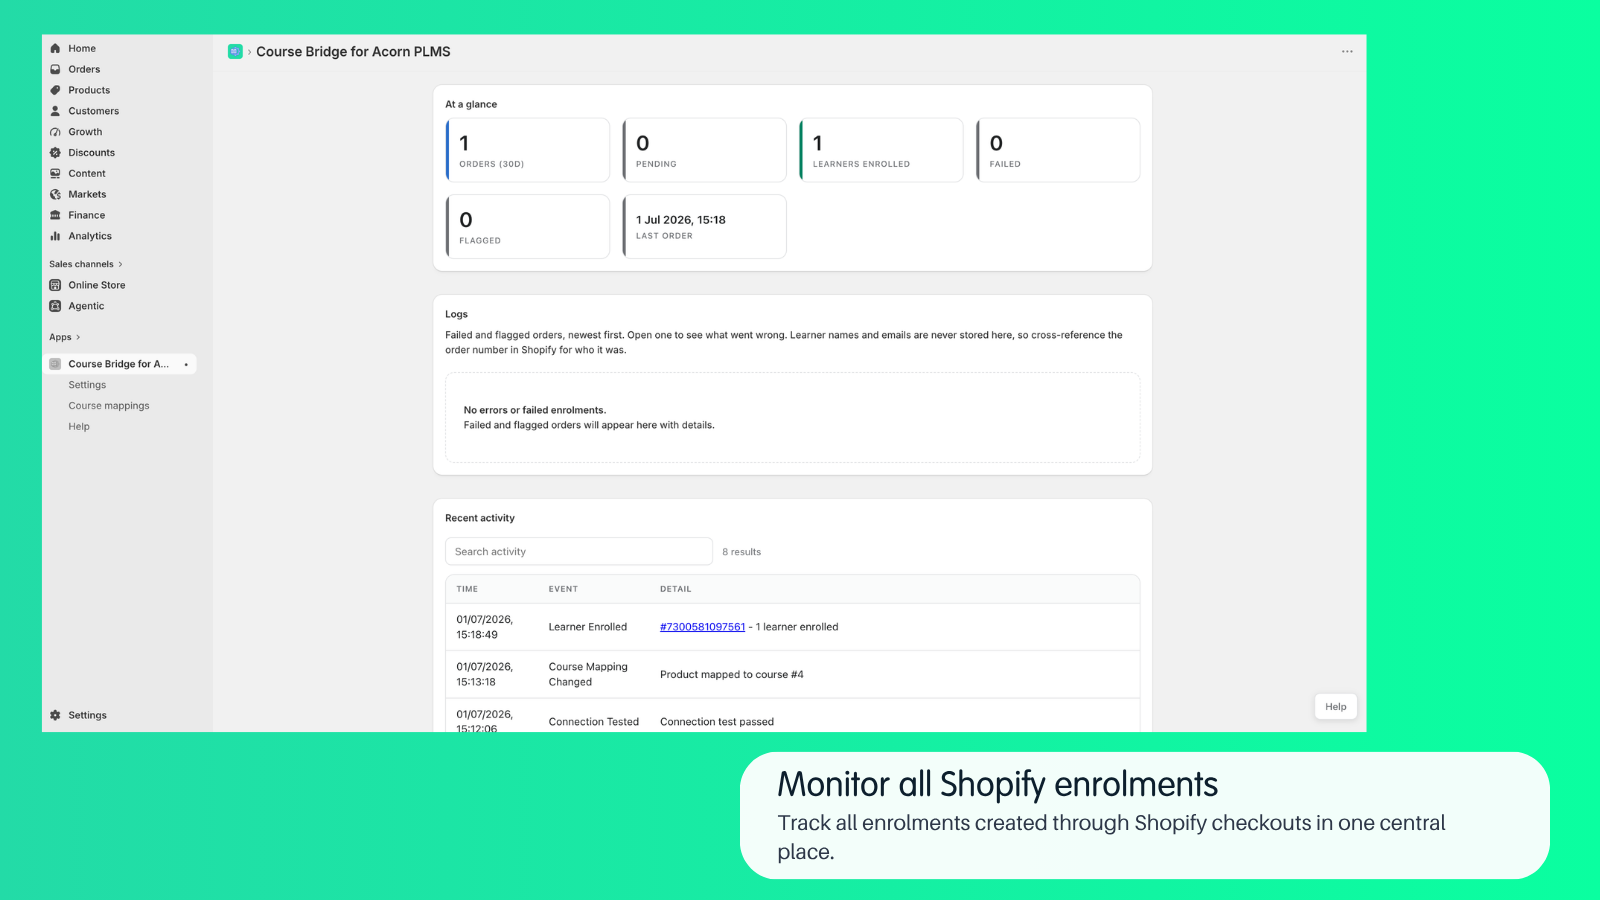
Task: Click the Markets globe icon
Action: click(55, 195)
